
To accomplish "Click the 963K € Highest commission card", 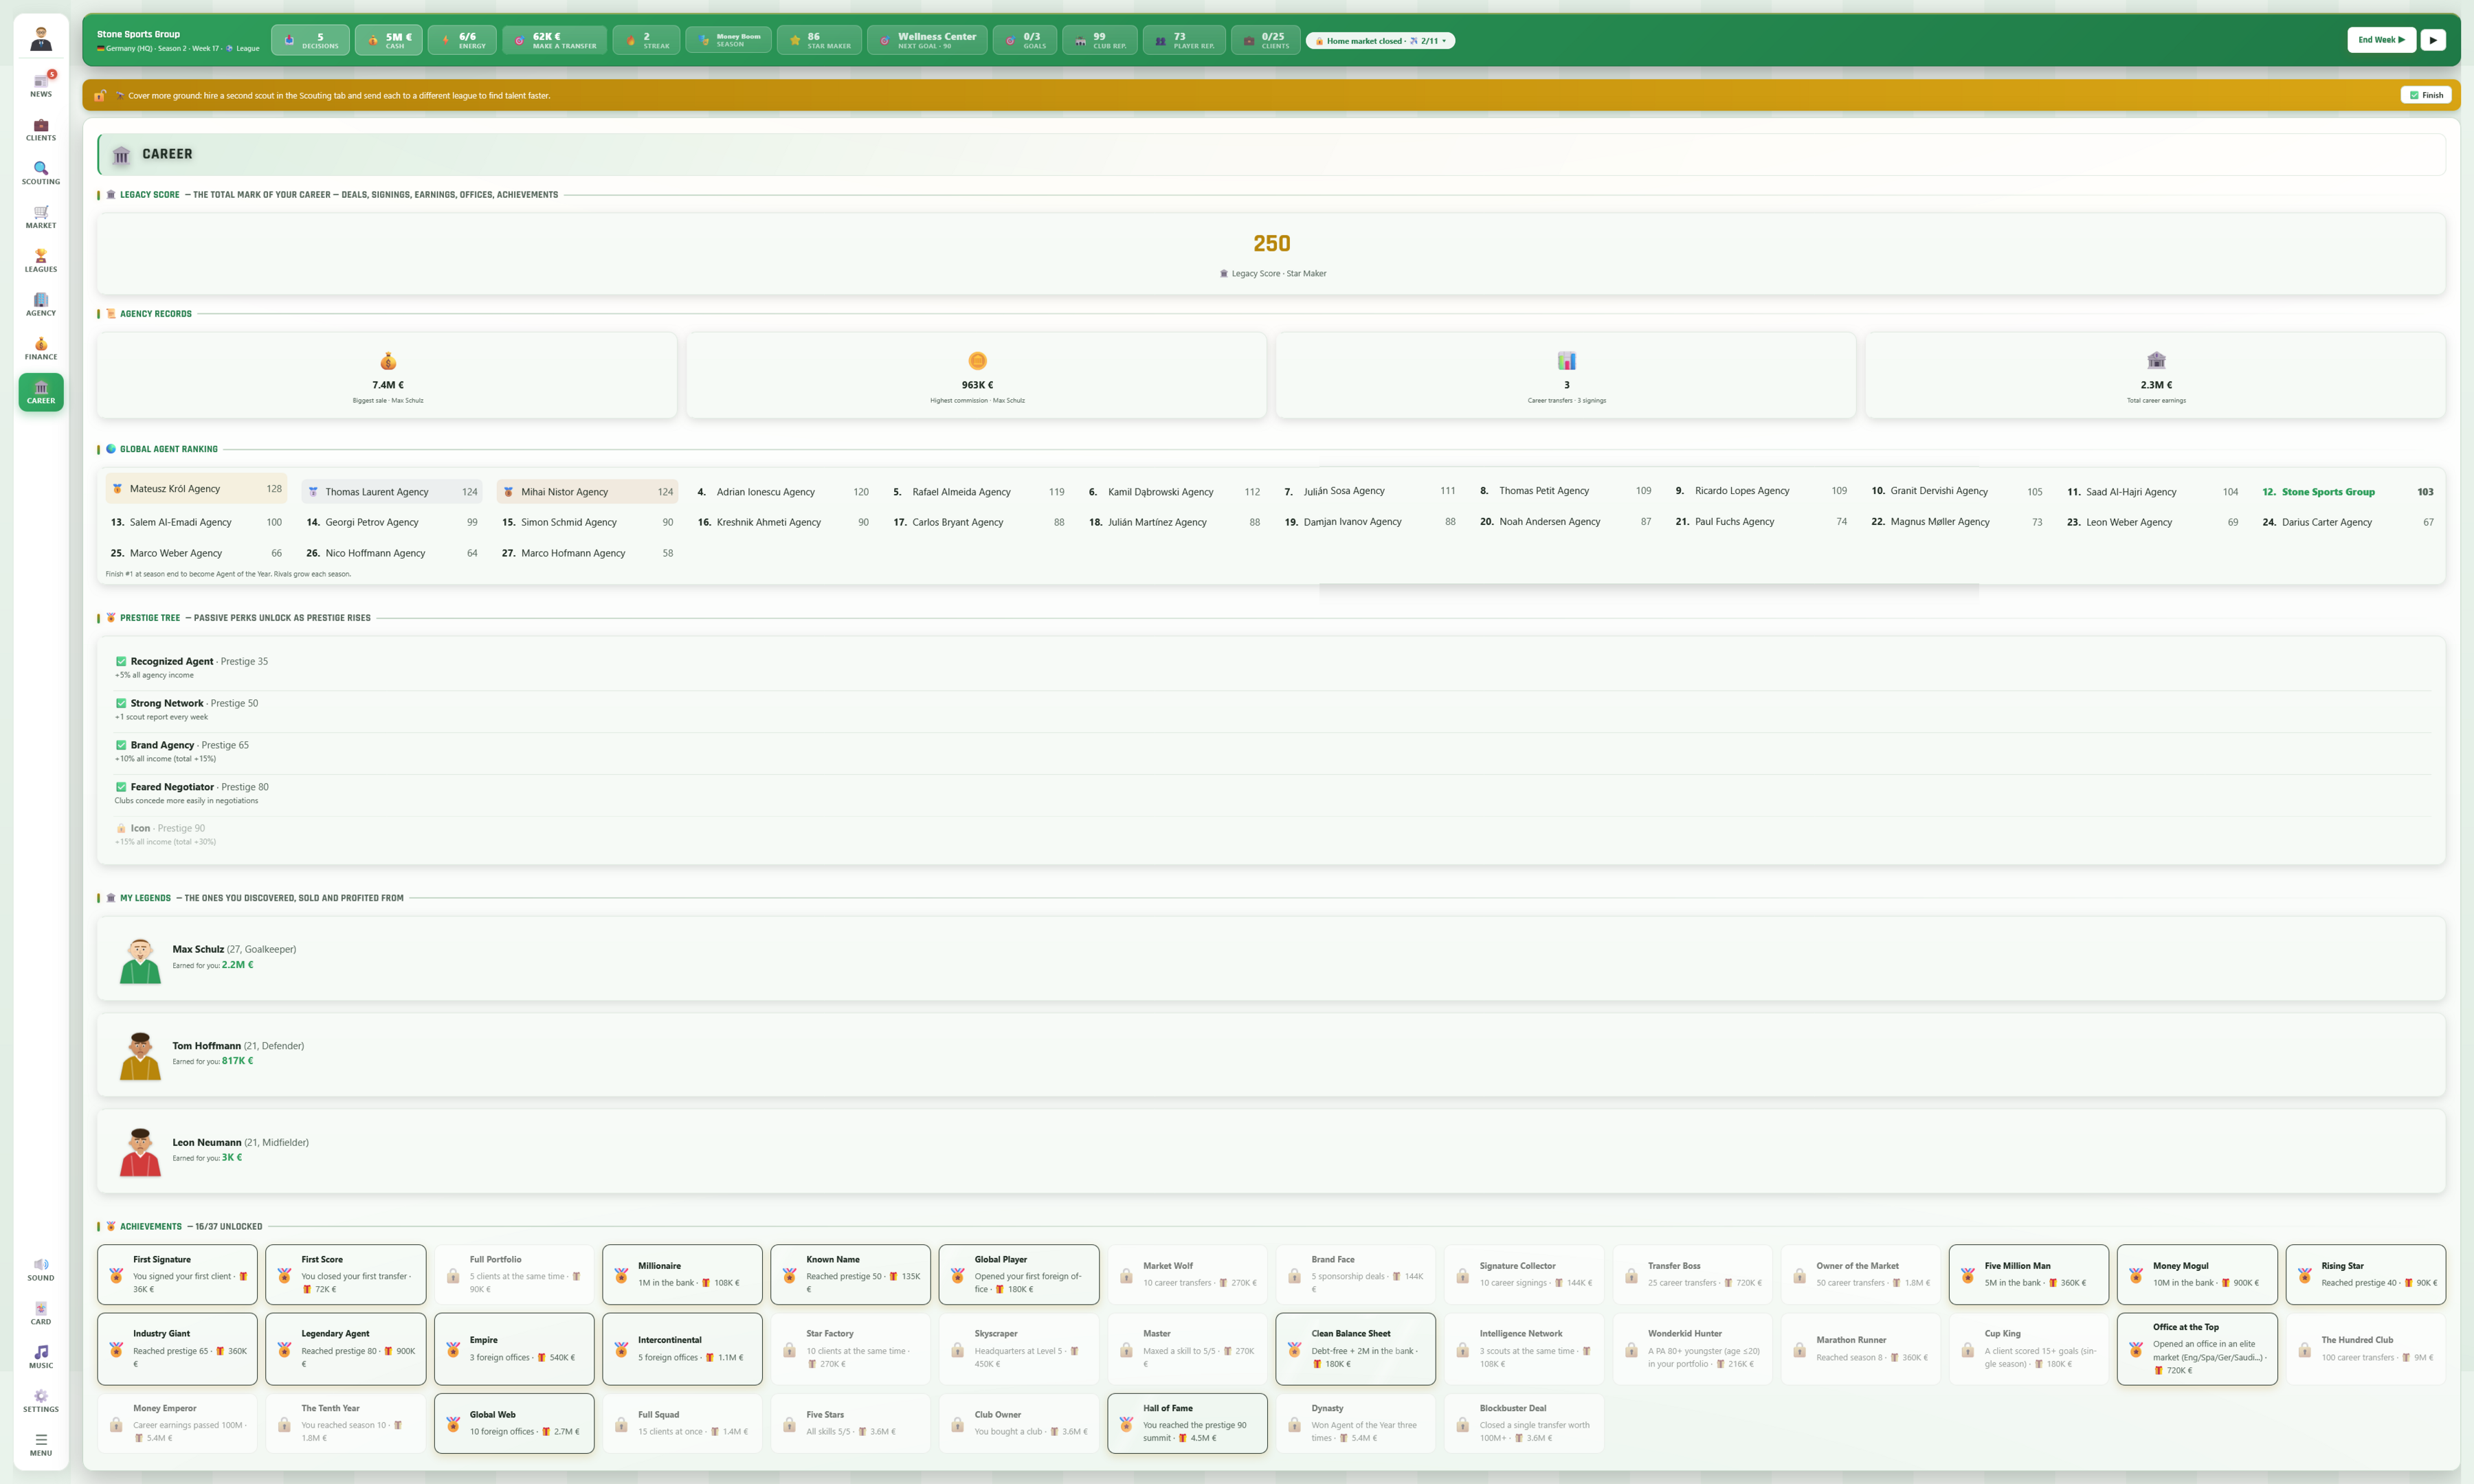I will pos(976,375).
